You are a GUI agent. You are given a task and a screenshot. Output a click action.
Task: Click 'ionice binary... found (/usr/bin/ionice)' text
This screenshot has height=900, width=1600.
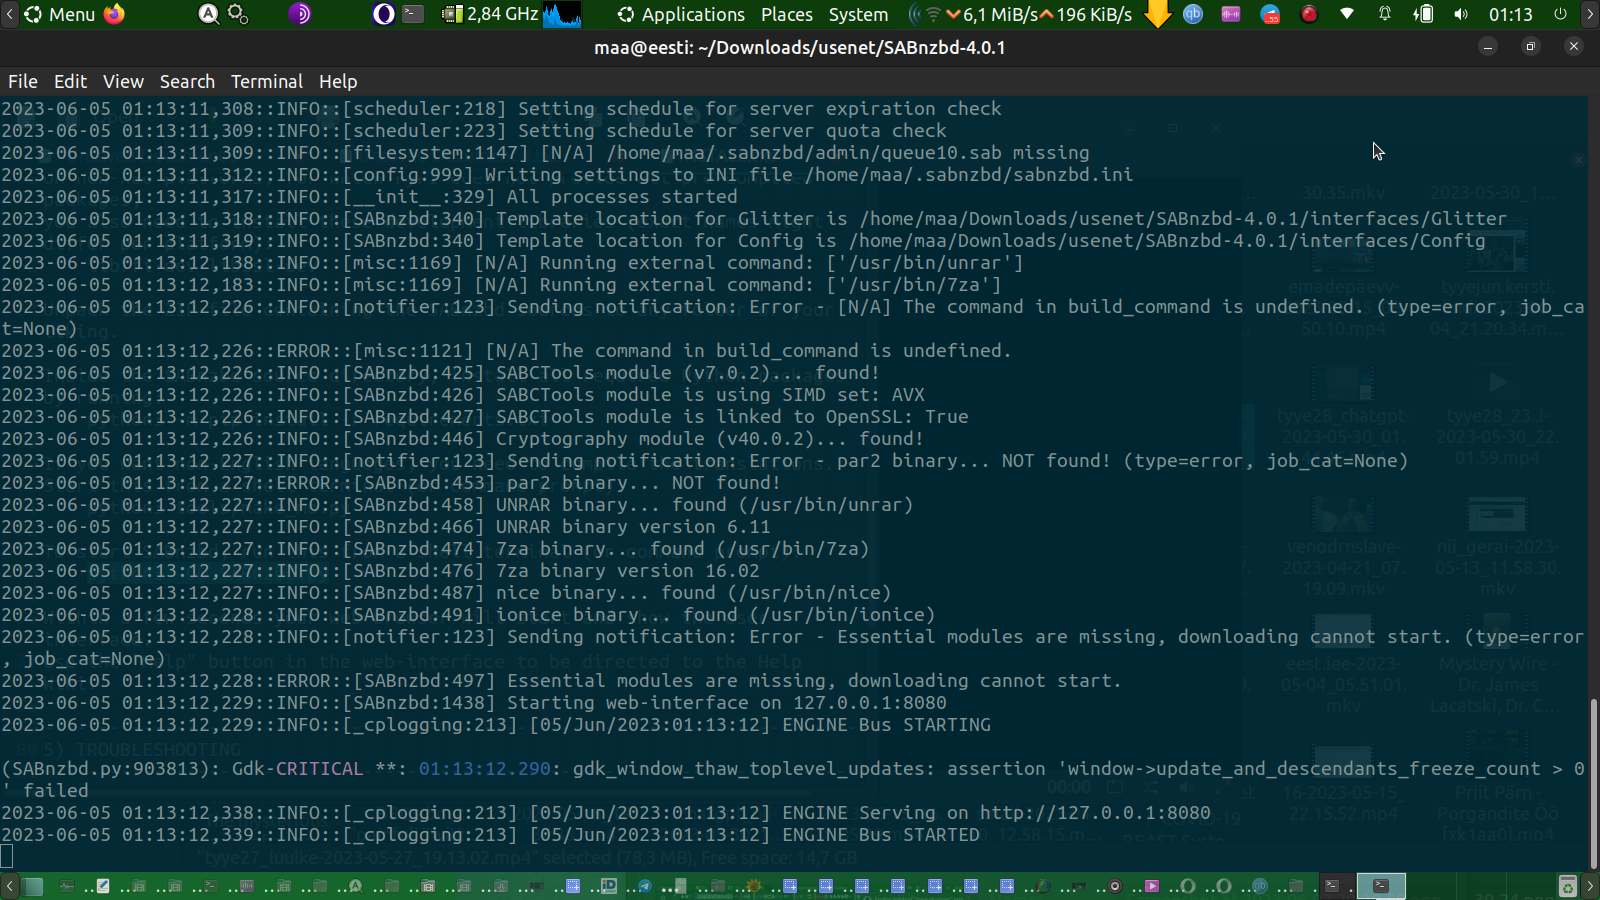[716, 615]
